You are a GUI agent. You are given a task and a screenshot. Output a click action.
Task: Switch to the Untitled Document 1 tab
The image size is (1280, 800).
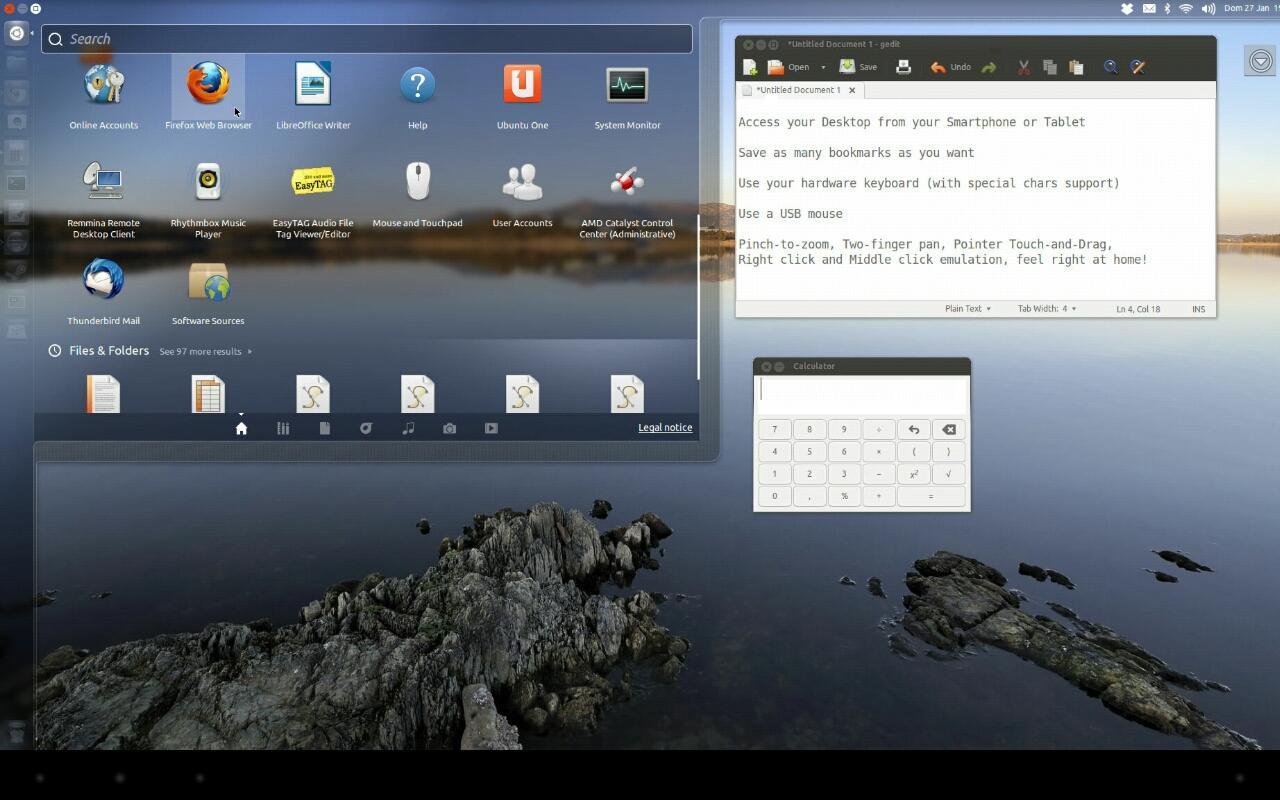(800, 89)
